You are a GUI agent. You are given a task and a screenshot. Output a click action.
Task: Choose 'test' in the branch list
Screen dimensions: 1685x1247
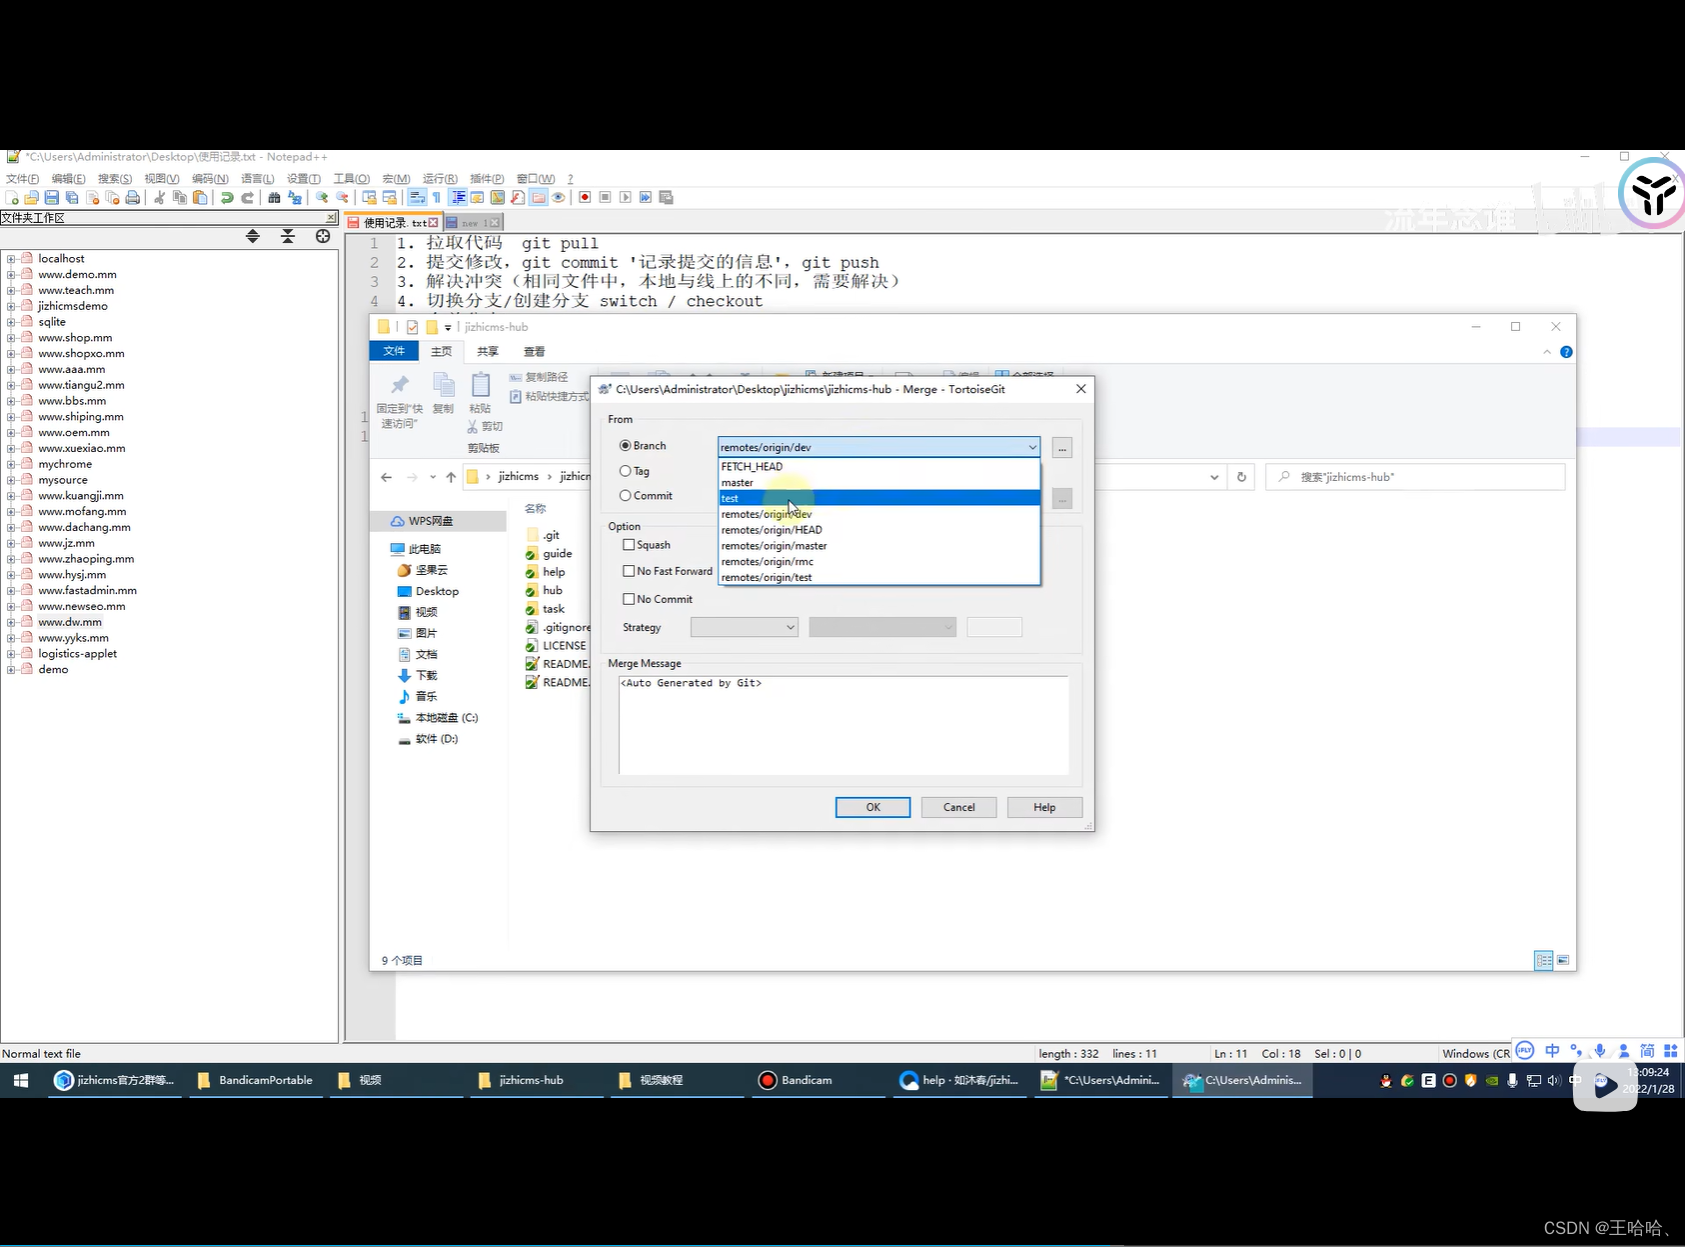coord(879,498)
